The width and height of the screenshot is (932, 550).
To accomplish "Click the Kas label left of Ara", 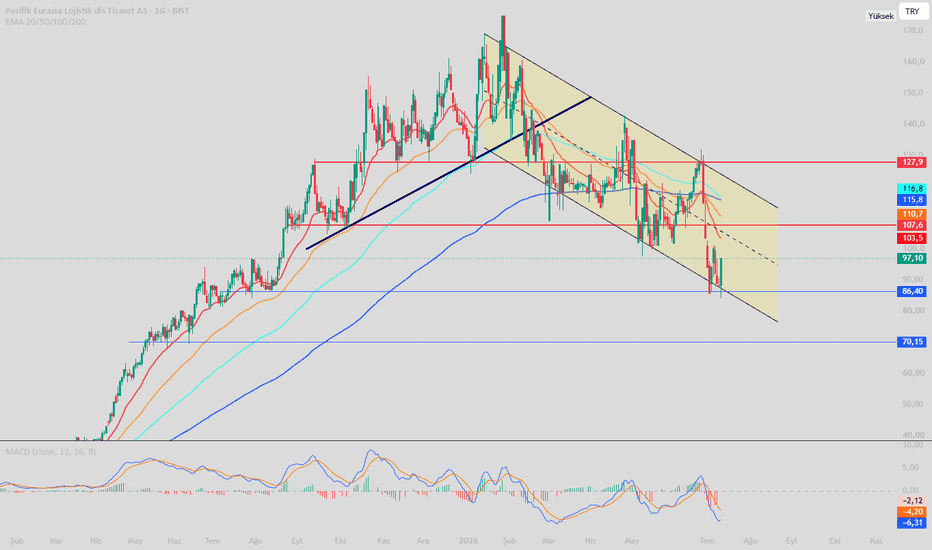I will pos(383,541).
